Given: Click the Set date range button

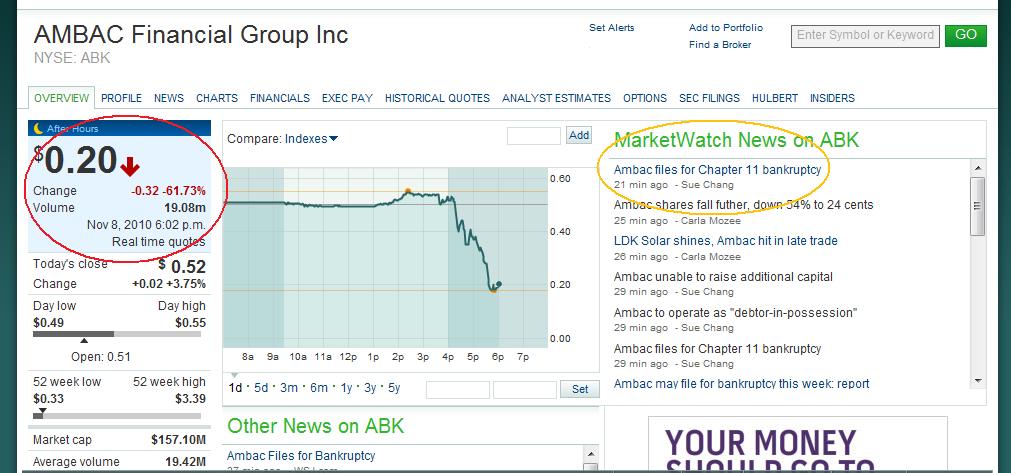Looking at the screenshot, I should click(x=580, y=389).
